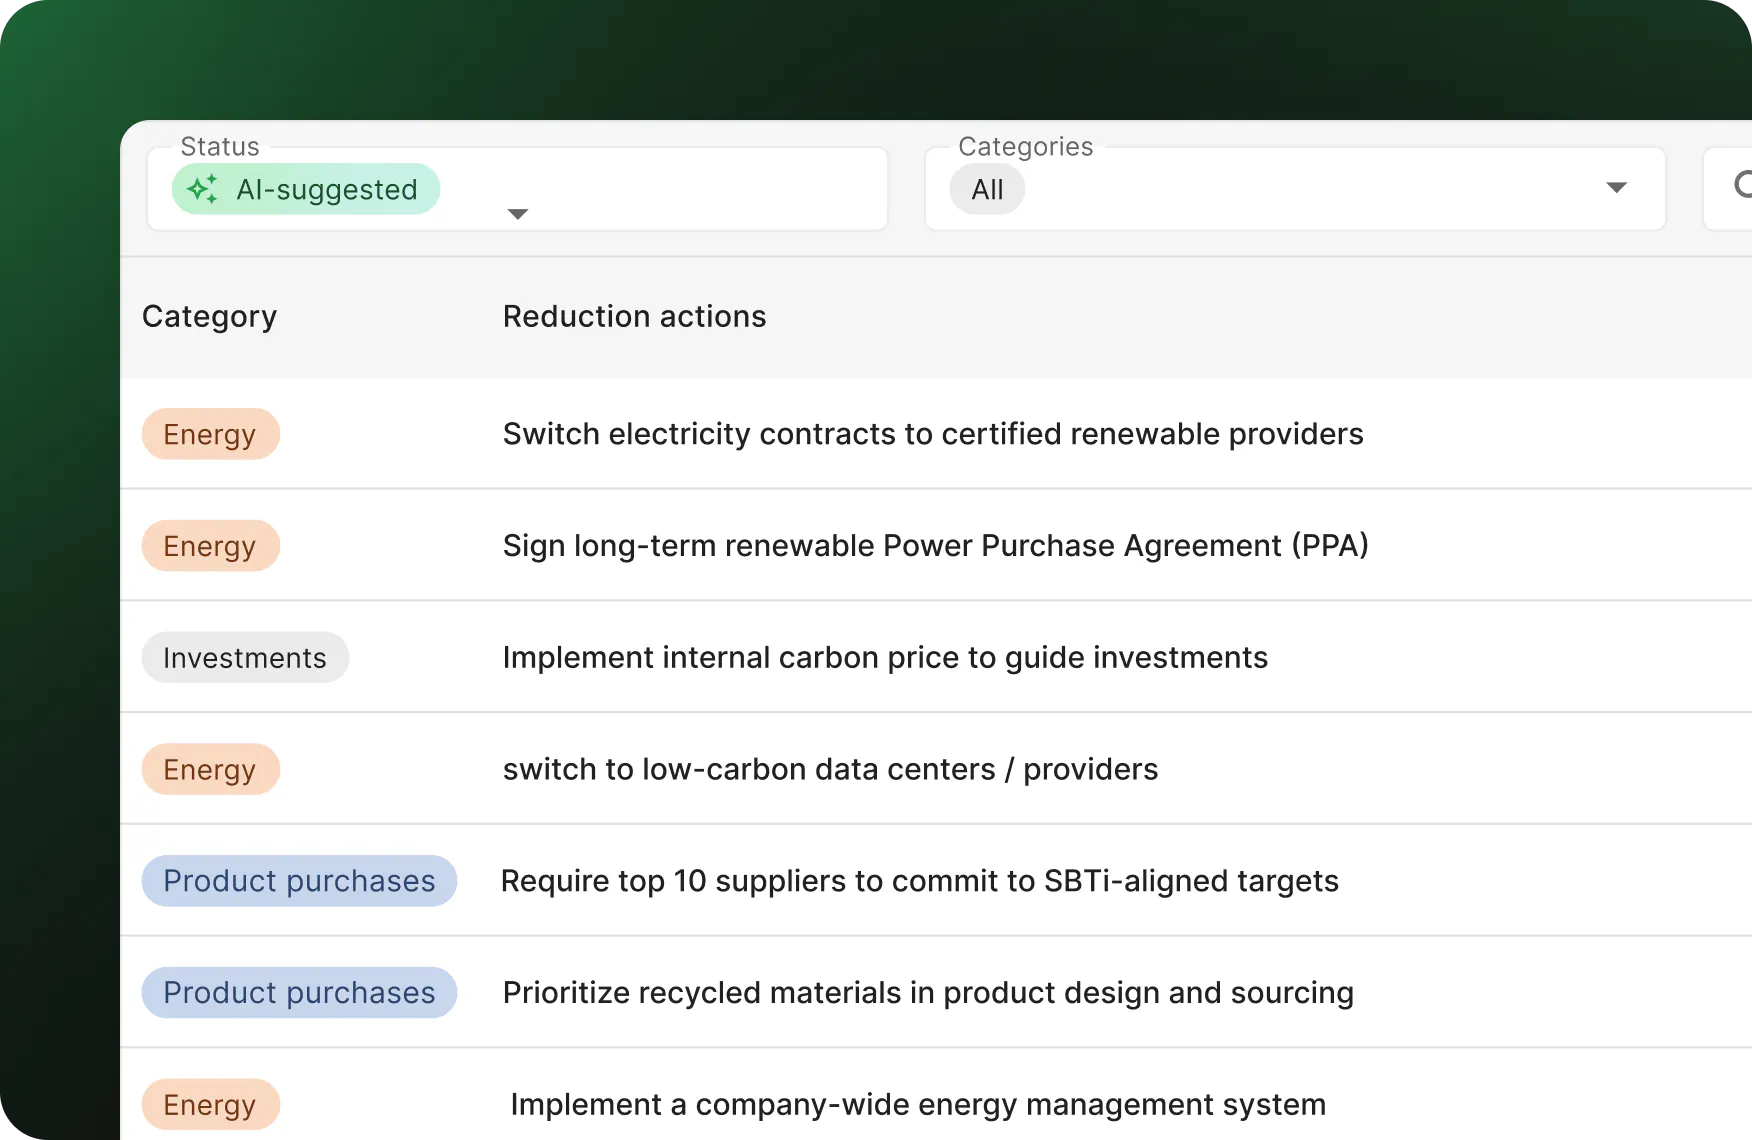
Task: Expand the AI-suggested status selector chevron
Action: coord(517,213)
